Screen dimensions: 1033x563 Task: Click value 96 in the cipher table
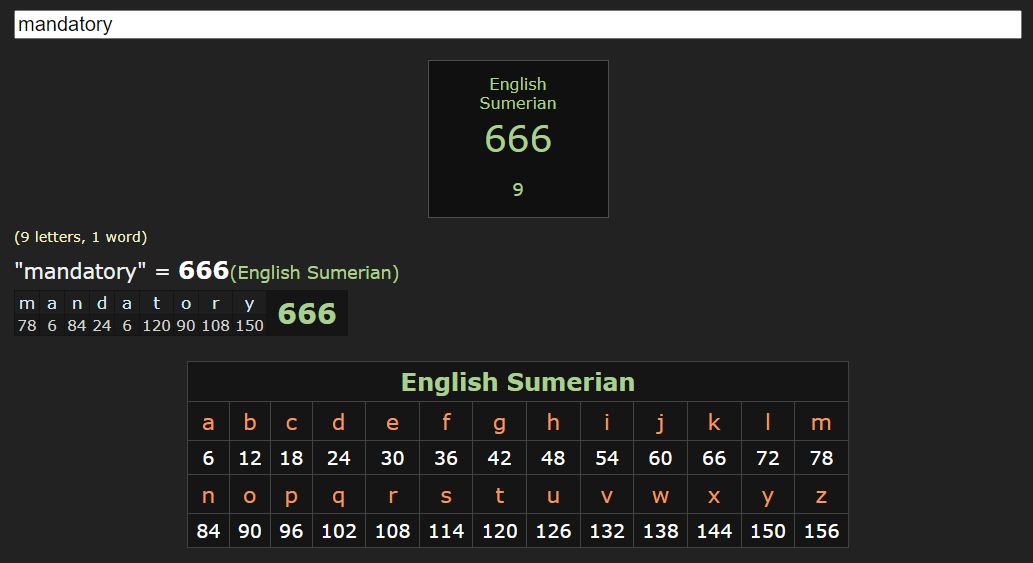(291, 531)
